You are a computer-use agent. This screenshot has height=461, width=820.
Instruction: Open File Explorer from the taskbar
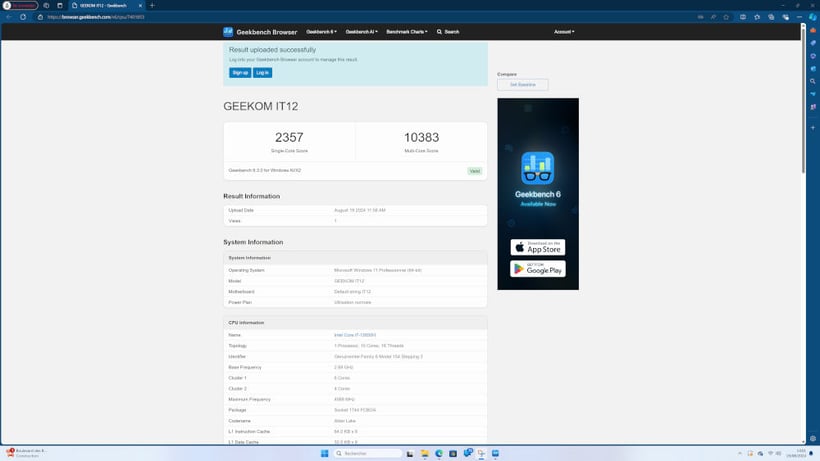pyautogui.click(x=425, y=453)
